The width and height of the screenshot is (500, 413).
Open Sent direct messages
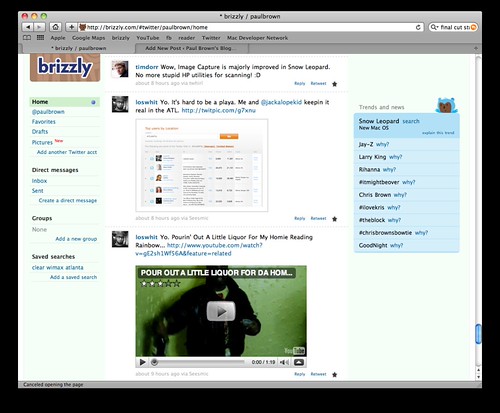(x=37, y=191)
